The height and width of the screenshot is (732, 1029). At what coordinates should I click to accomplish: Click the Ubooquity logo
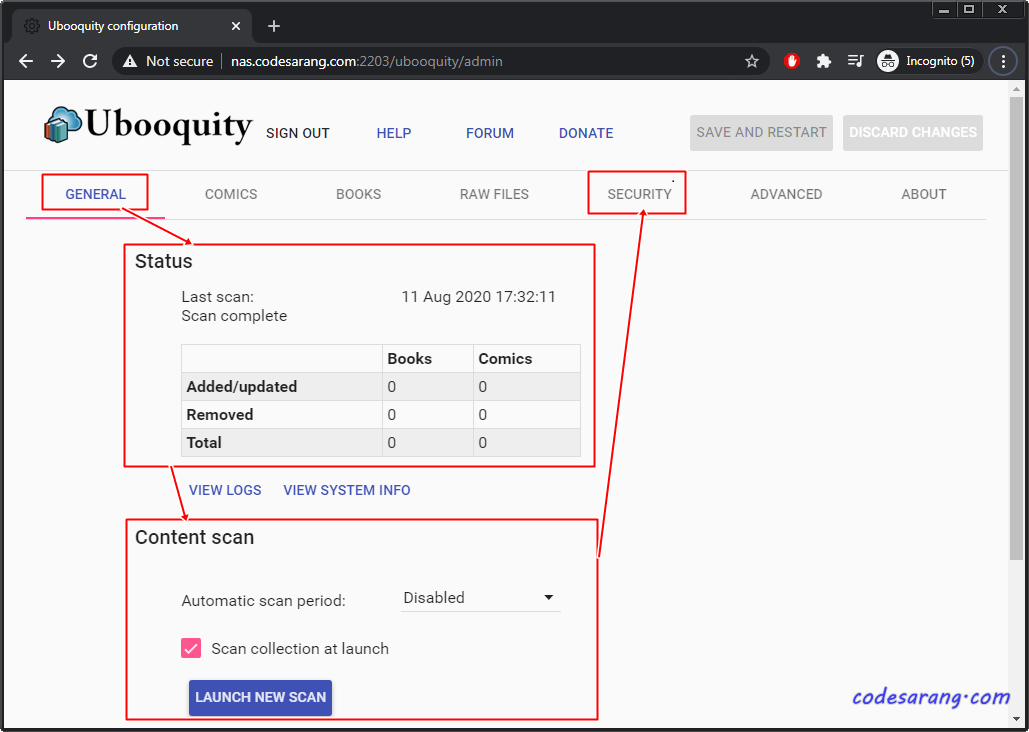pyautogui.click(x=148, y=125)
